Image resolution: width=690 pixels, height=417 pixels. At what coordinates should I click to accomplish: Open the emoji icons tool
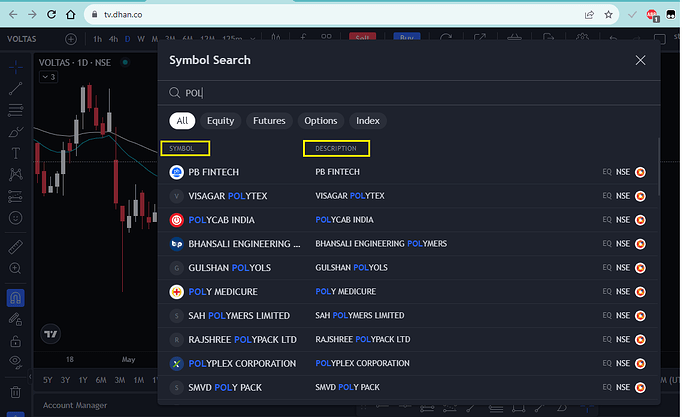15,218
